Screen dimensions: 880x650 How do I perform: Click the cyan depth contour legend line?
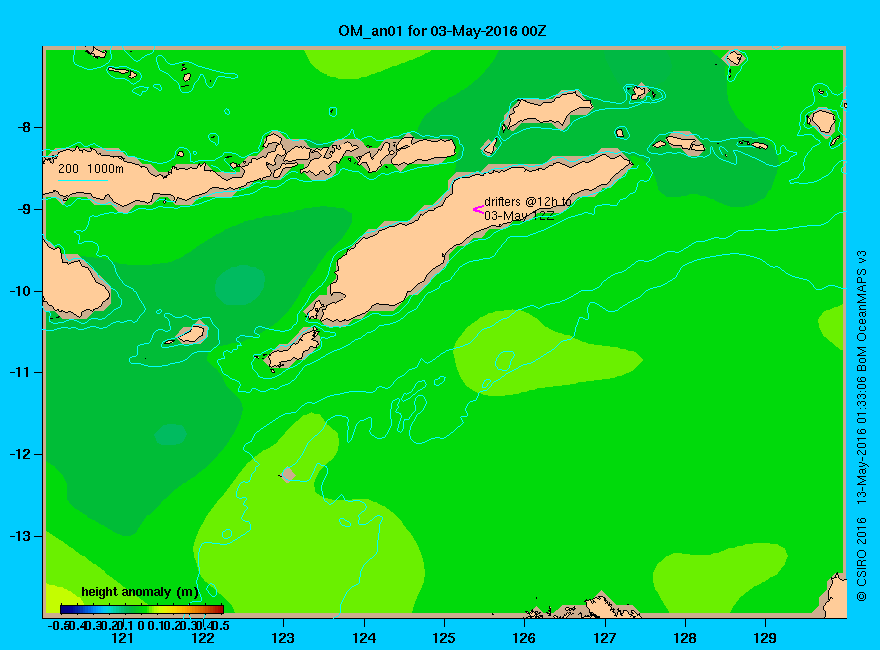coord(82,180)
